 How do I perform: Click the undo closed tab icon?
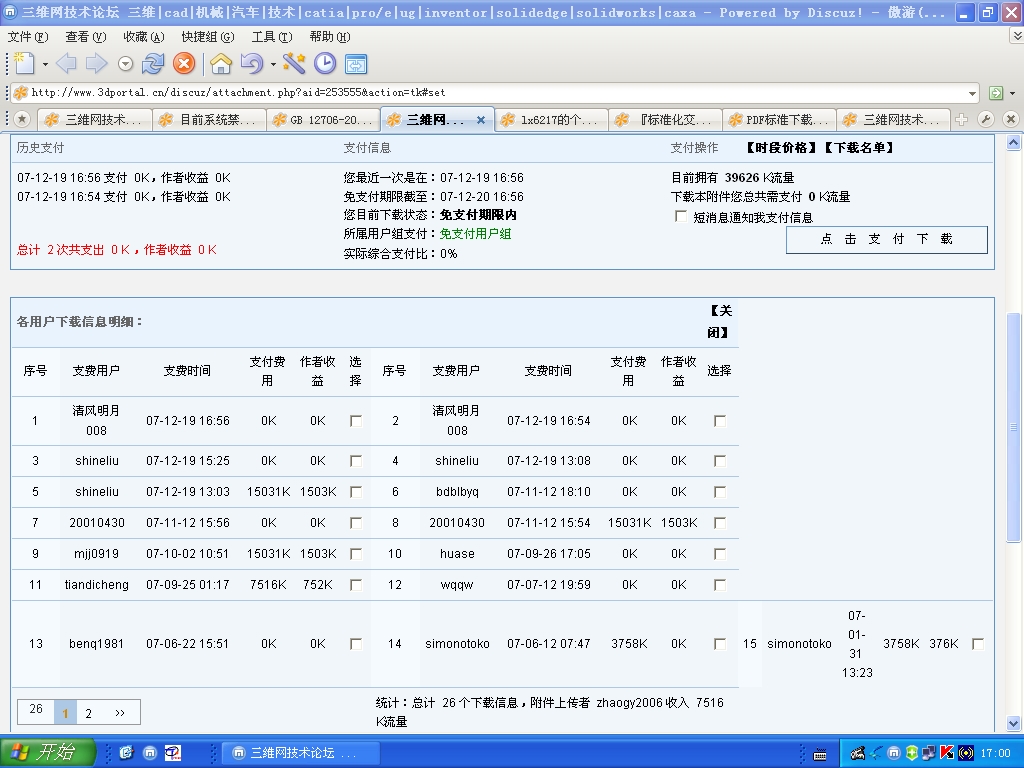tap(251, 63)
